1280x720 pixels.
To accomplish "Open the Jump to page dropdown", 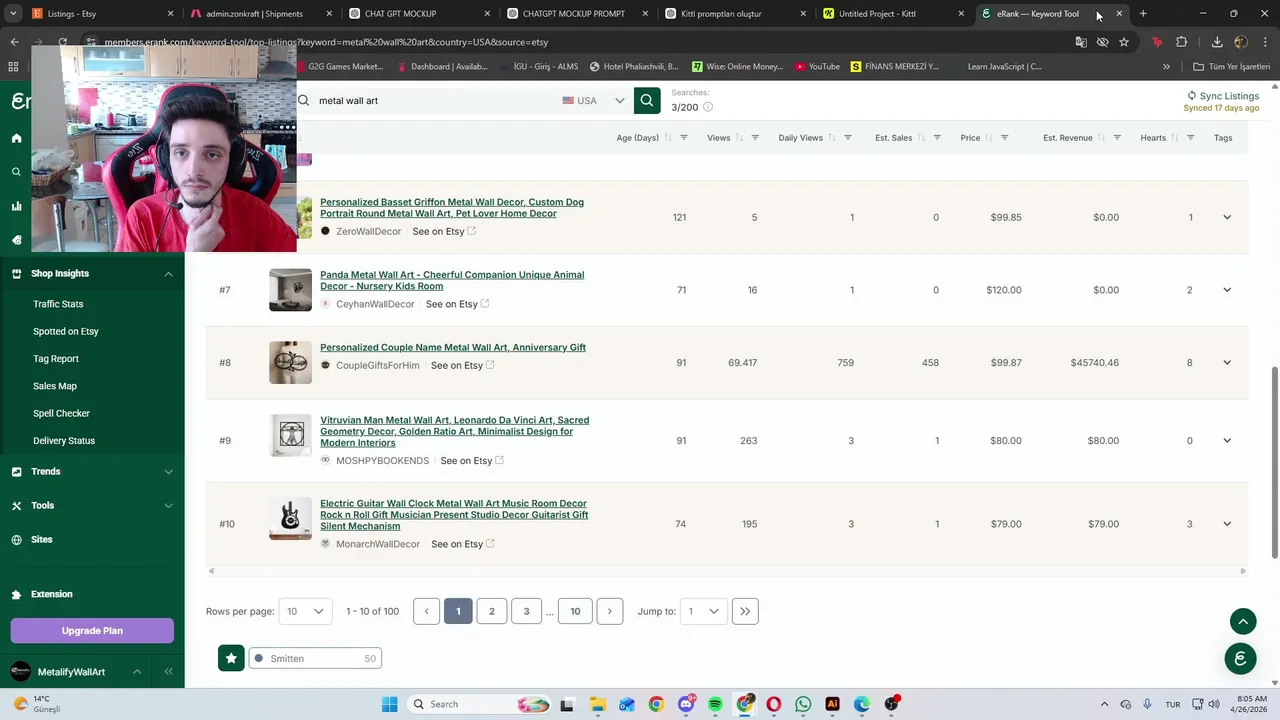I will pos(704,611).
